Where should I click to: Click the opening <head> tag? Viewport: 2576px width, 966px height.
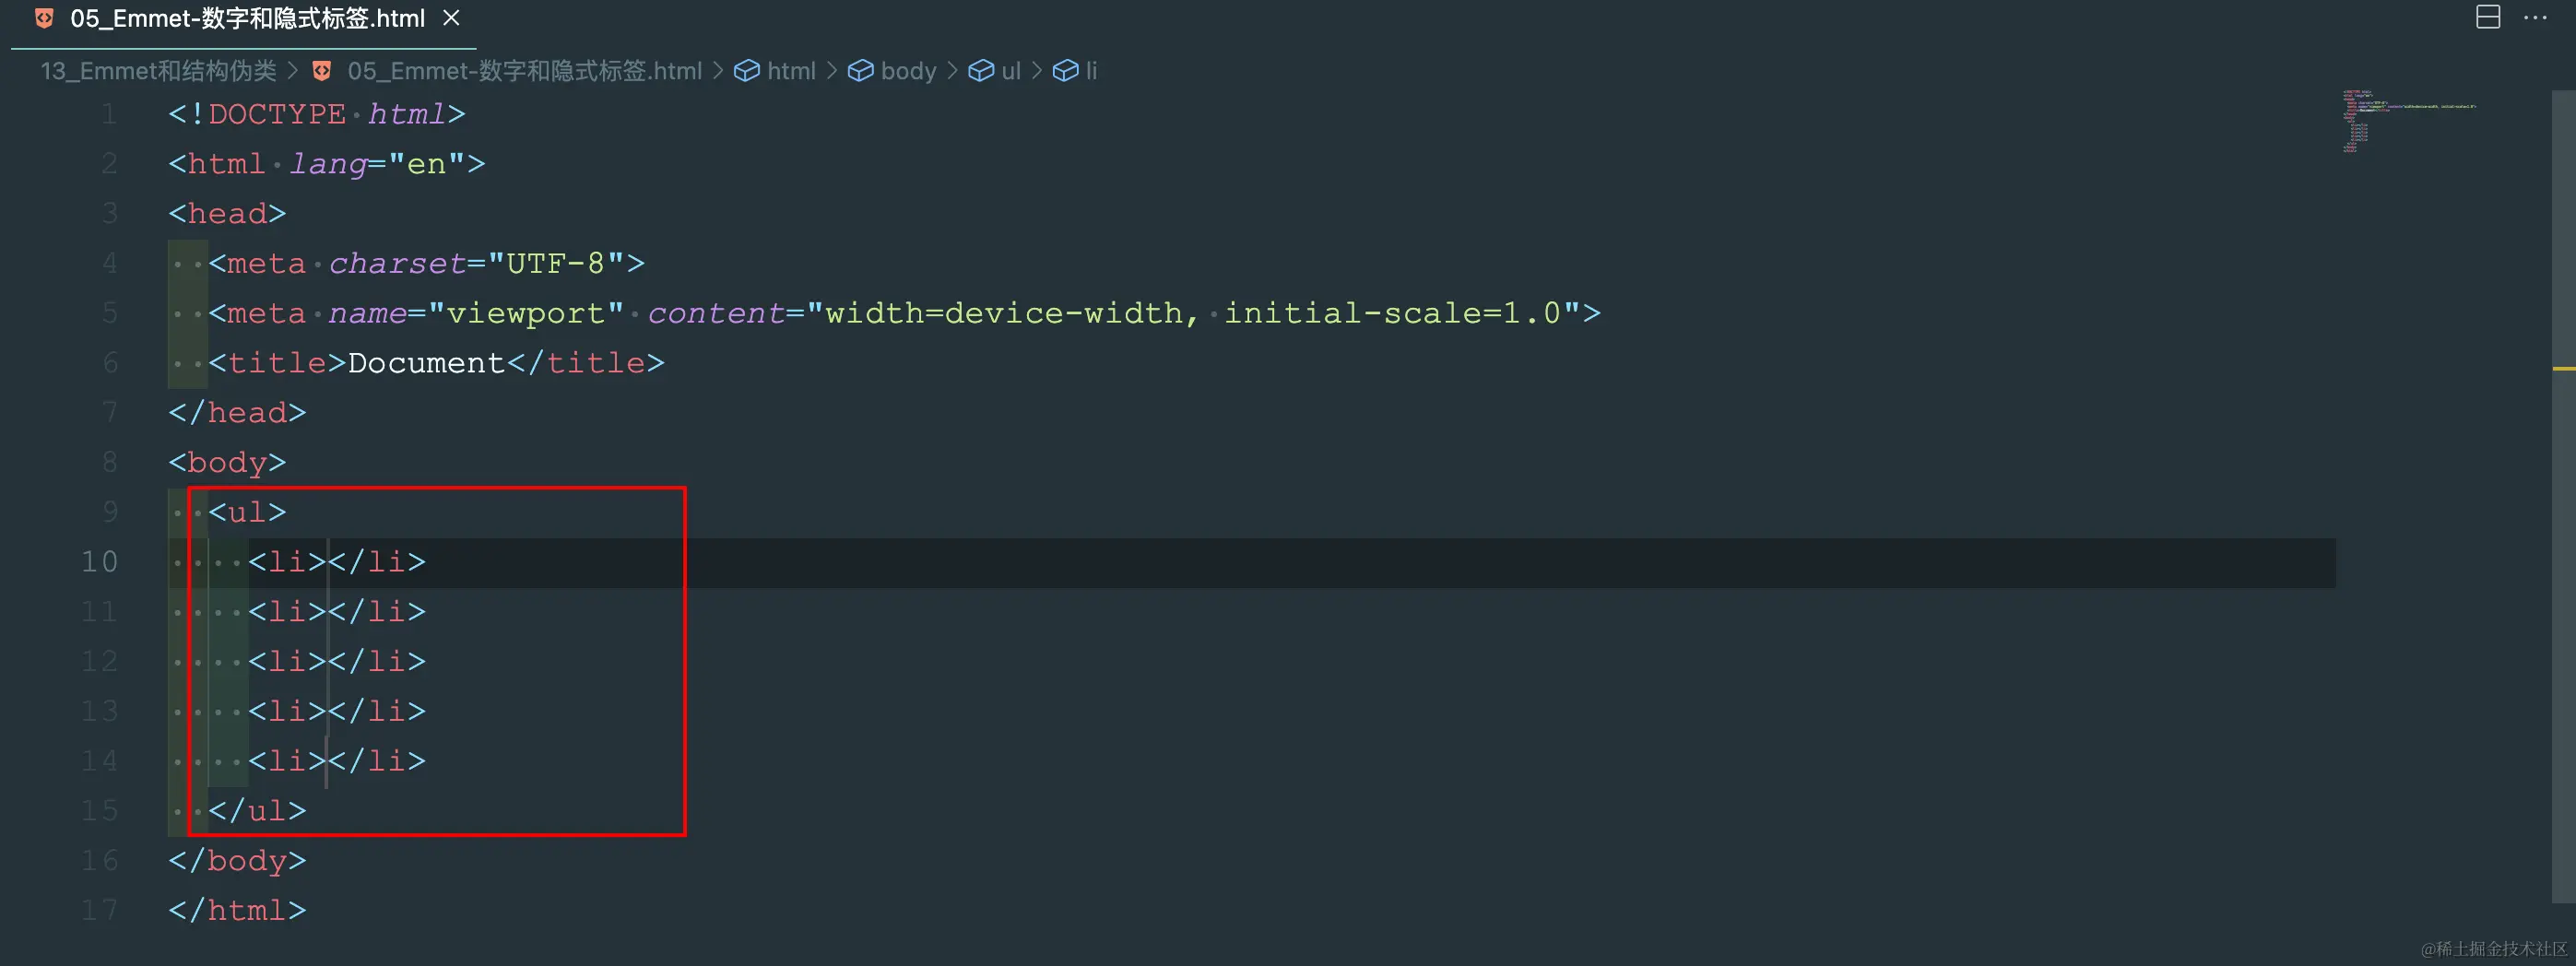coord(227,214)
